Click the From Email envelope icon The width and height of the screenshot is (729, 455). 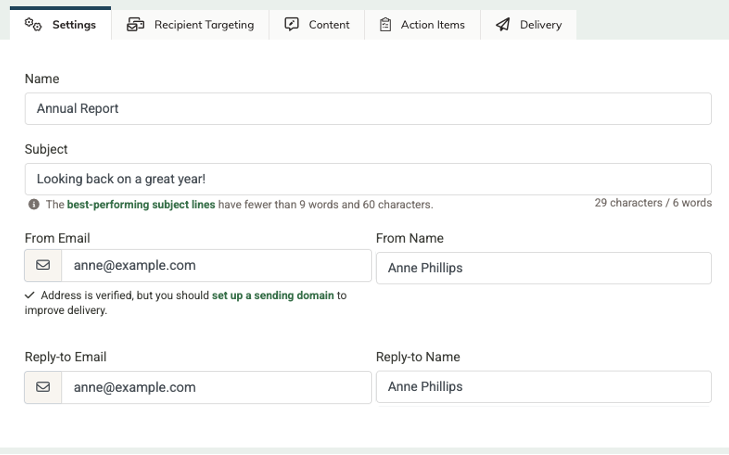(43, 266)
